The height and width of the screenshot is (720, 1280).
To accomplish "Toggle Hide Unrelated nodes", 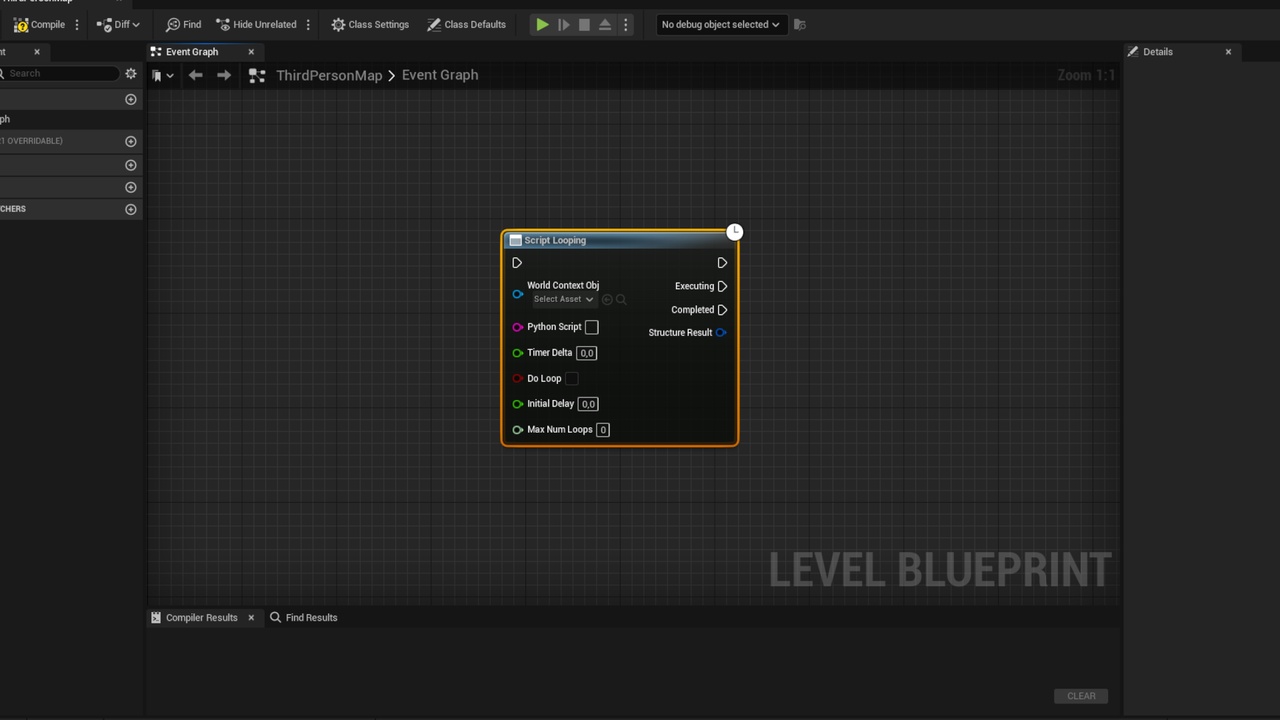I will [x=256, y=24].
